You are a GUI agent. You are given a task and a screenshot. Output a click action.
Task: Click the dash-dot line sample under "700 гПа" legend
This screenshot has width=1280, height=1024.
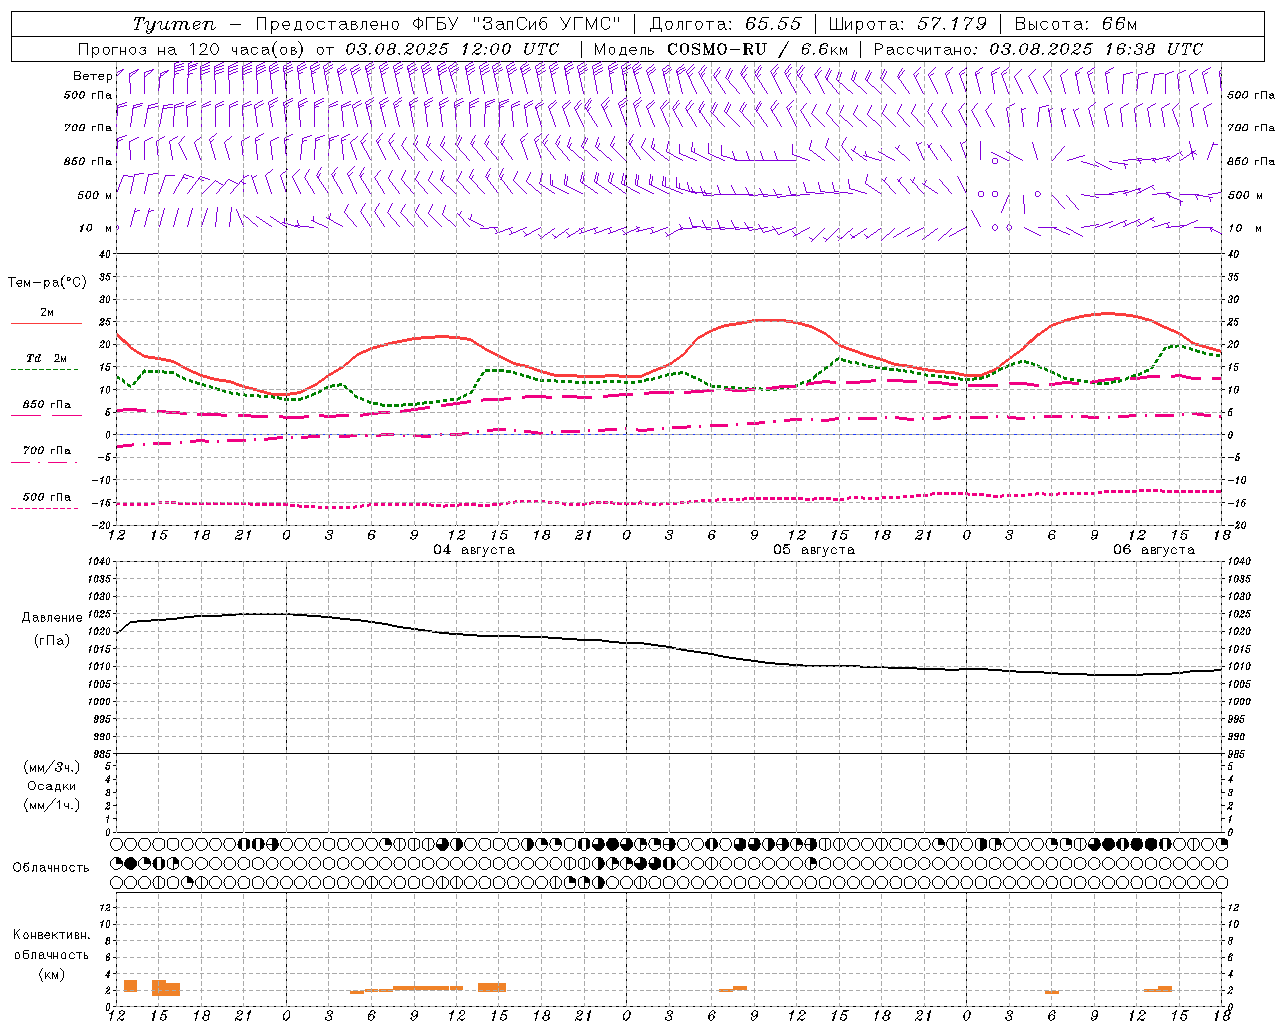pyautogui.click(x=44, y=462)
